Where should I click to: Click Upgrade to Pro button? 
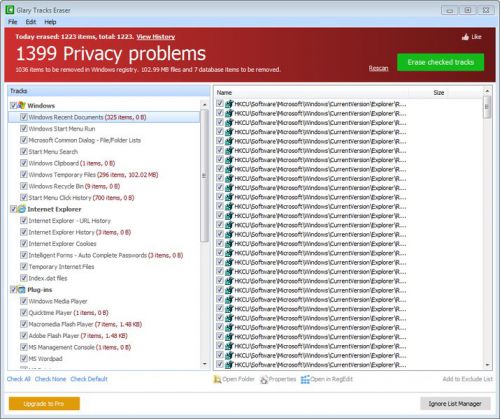[44, 404]
